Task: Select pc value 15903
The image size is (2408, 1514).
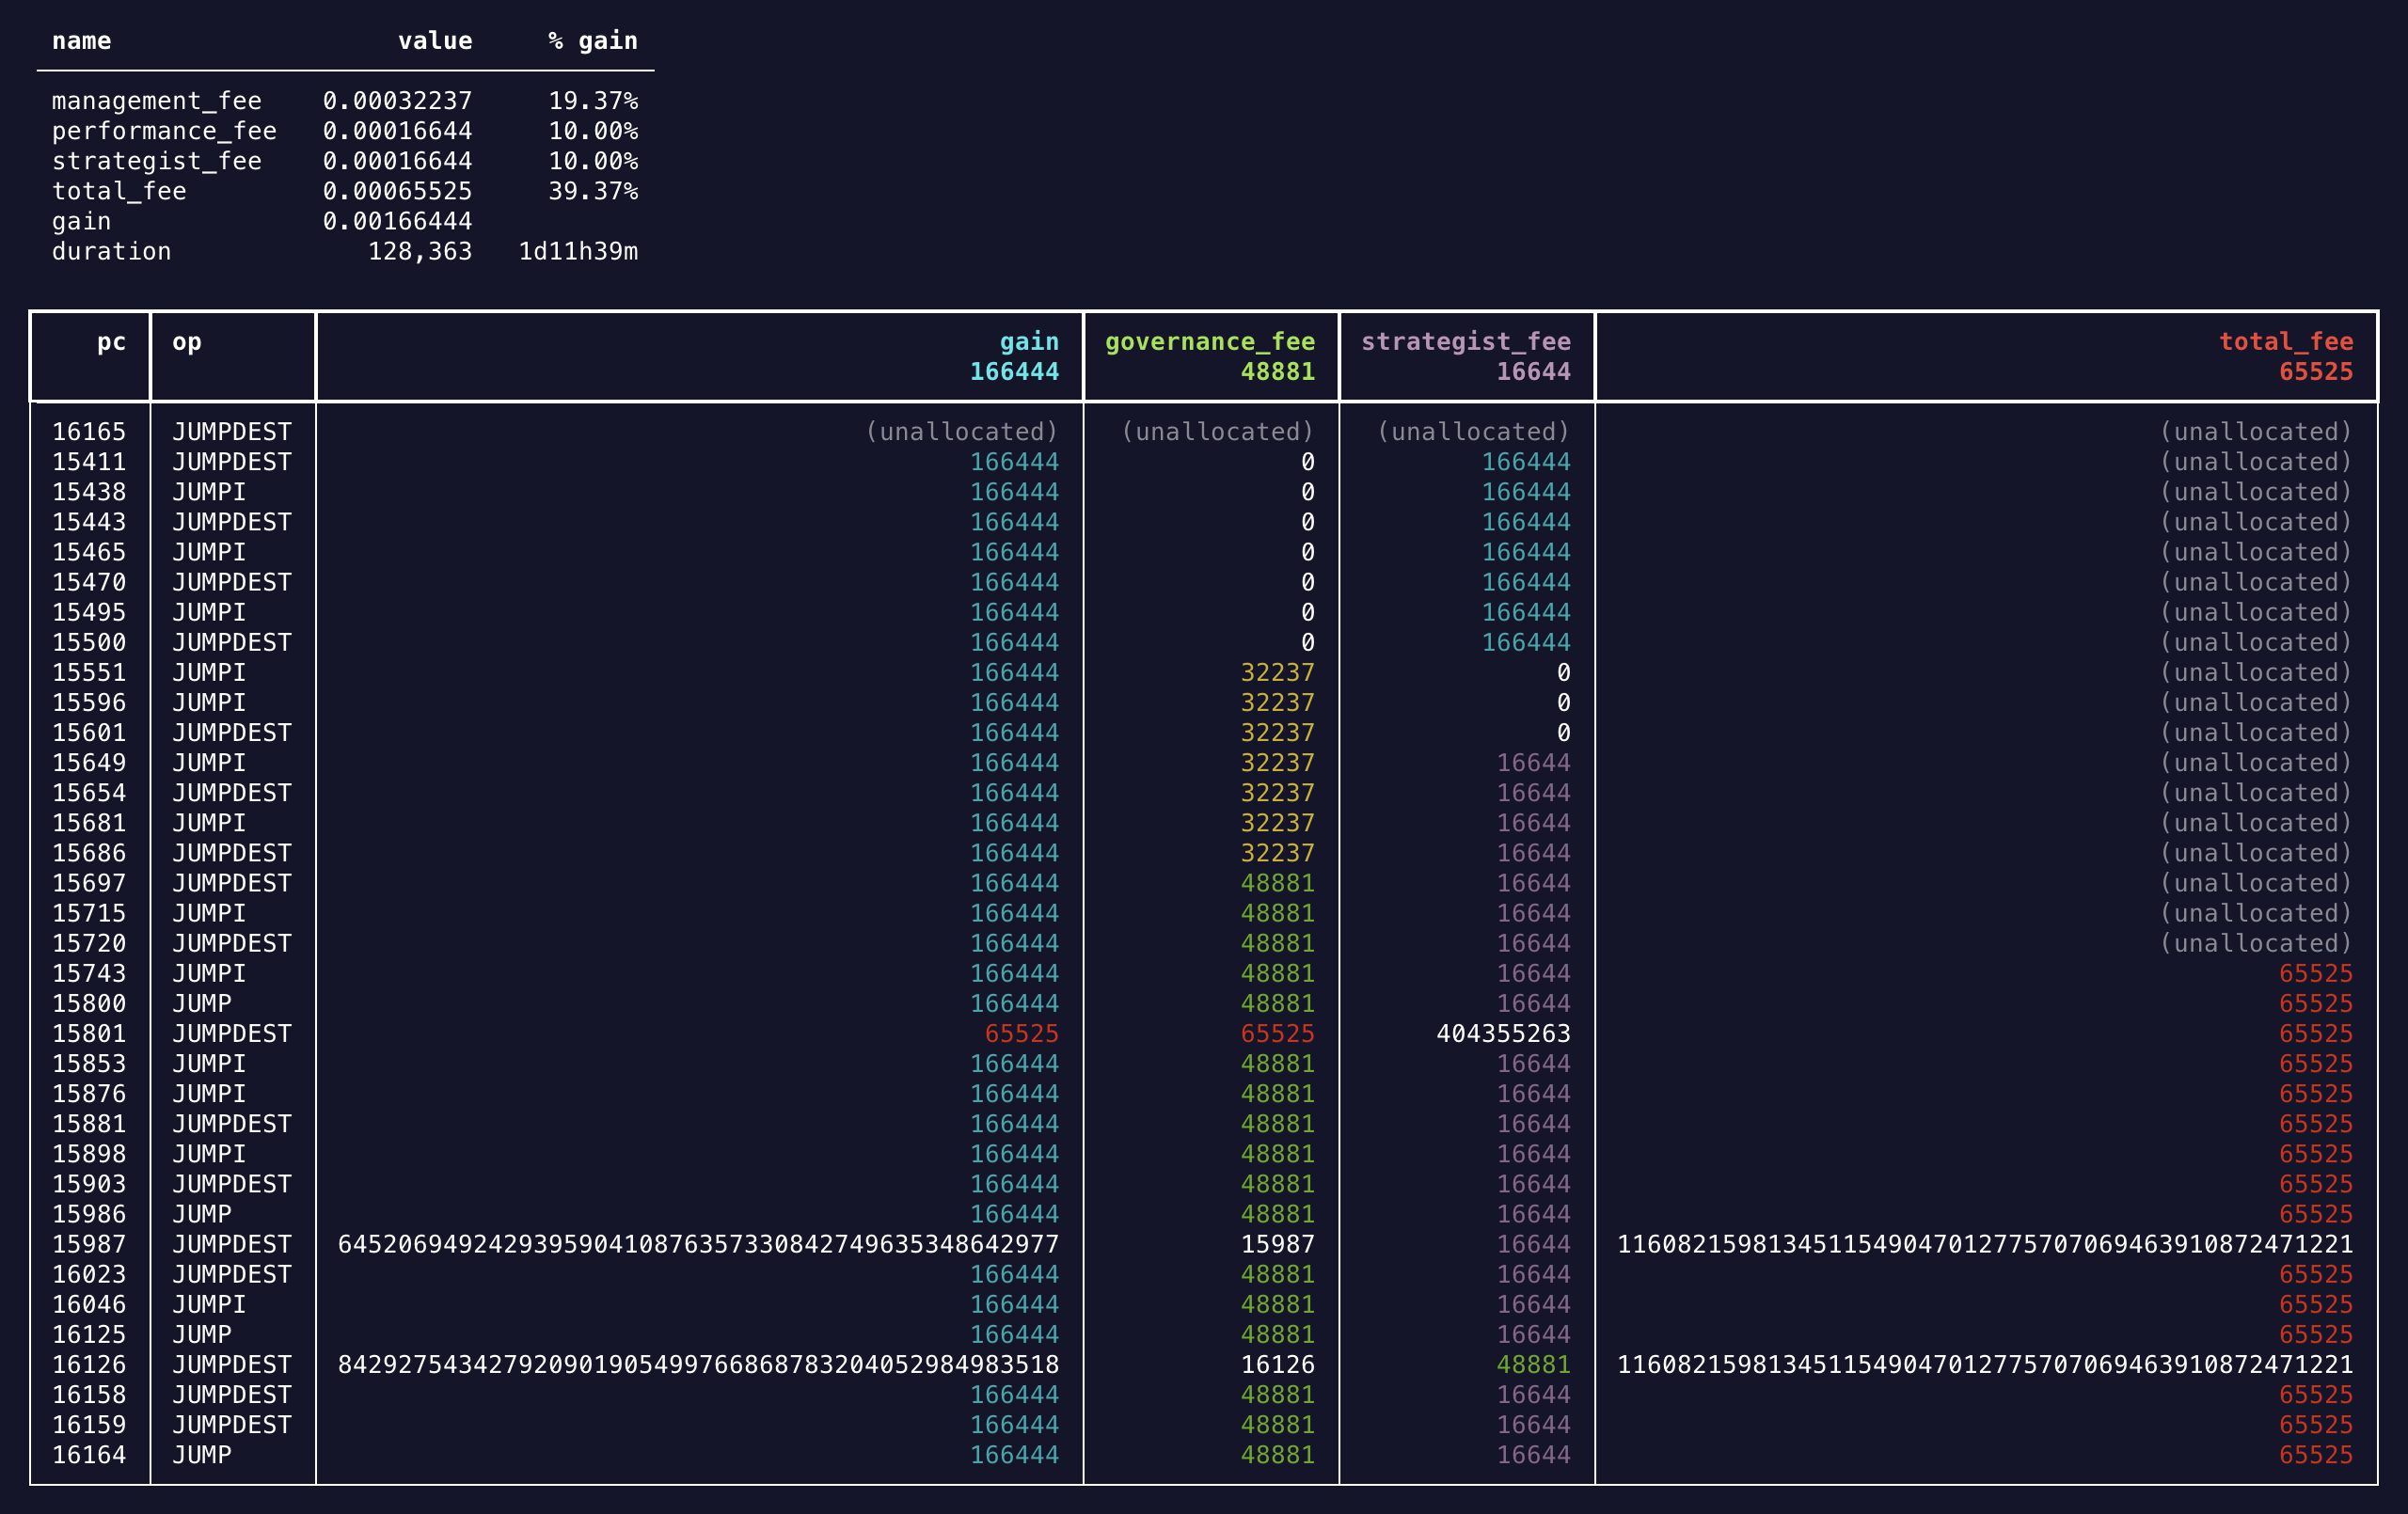Action: point(89,1184)
